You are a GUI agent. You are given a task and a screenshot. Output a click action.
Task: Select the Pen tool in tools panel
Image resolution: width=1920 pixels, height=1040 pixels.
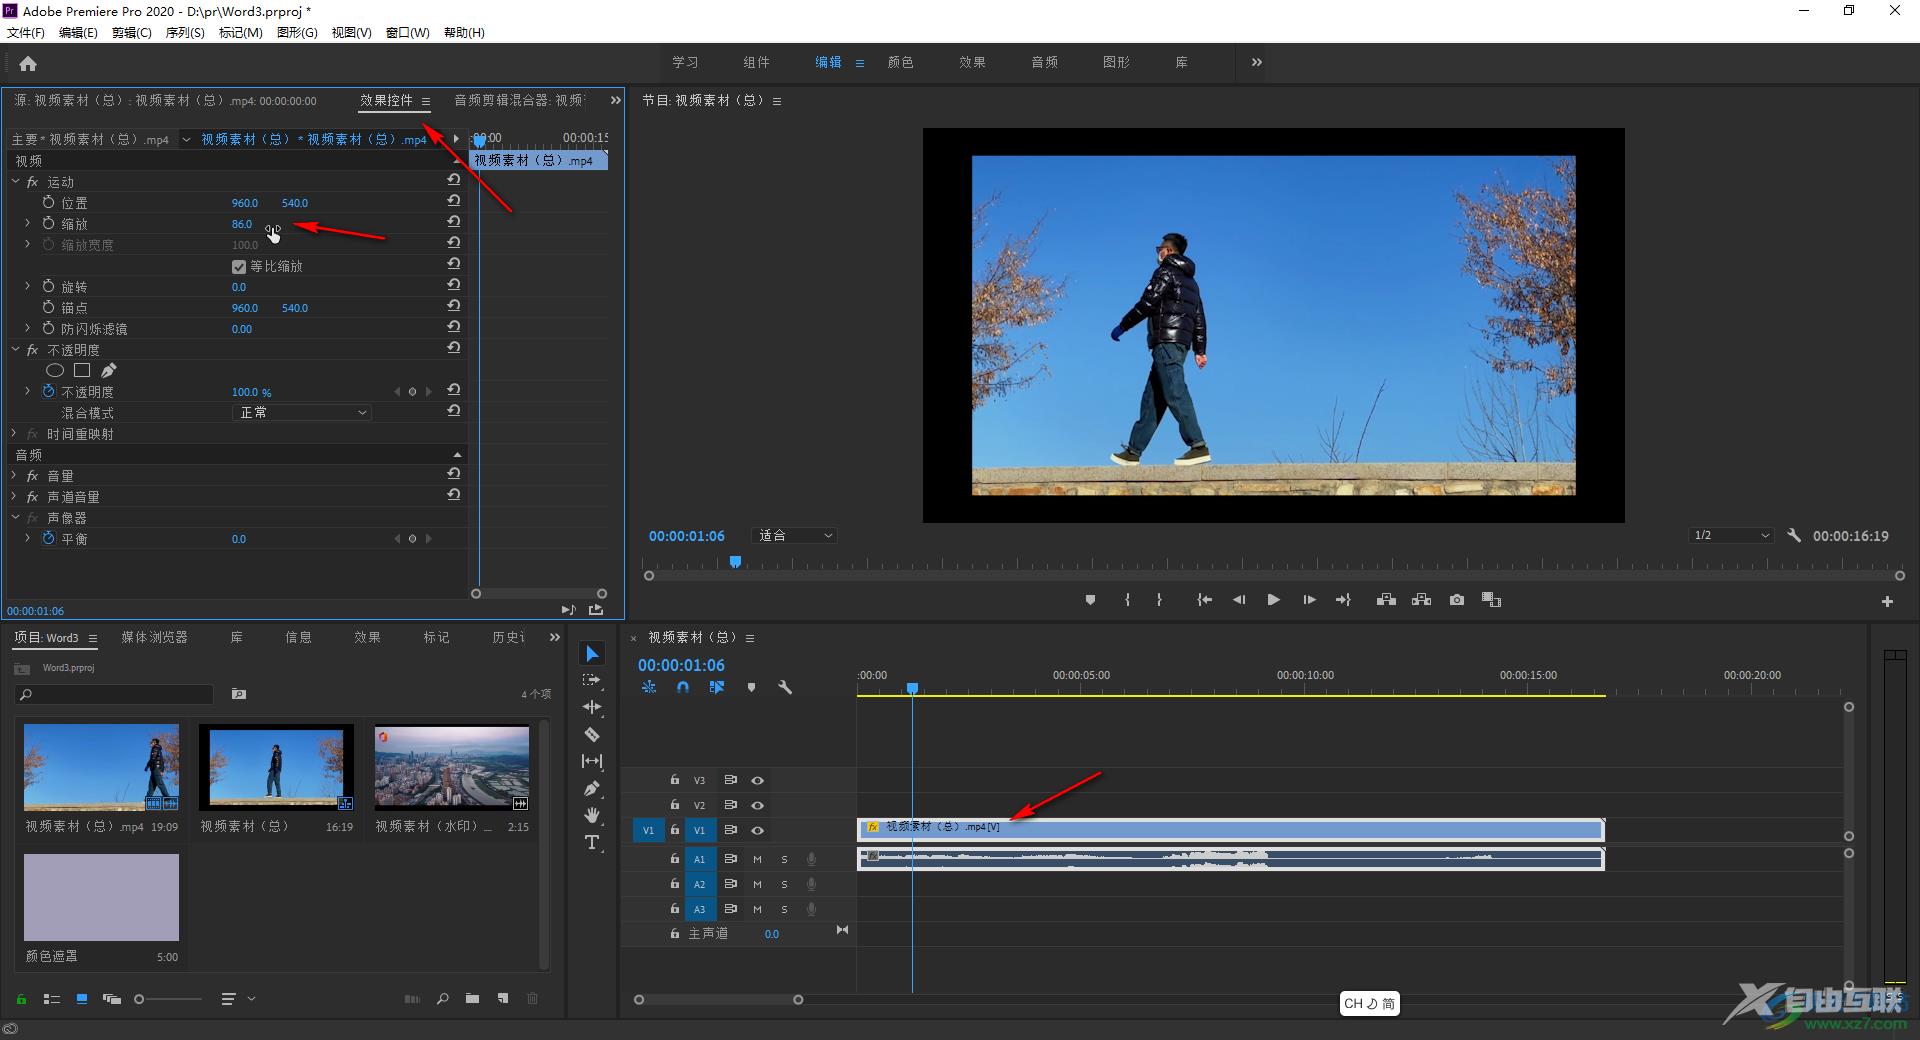(592, 788)
